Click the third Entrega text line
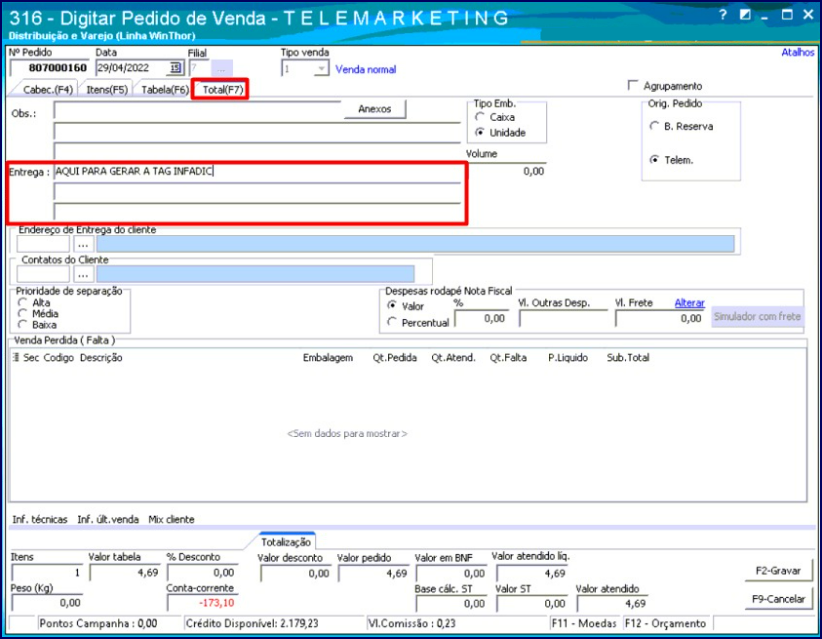The height and width of the screenshot is (639, 822). (x=257, y=212)
